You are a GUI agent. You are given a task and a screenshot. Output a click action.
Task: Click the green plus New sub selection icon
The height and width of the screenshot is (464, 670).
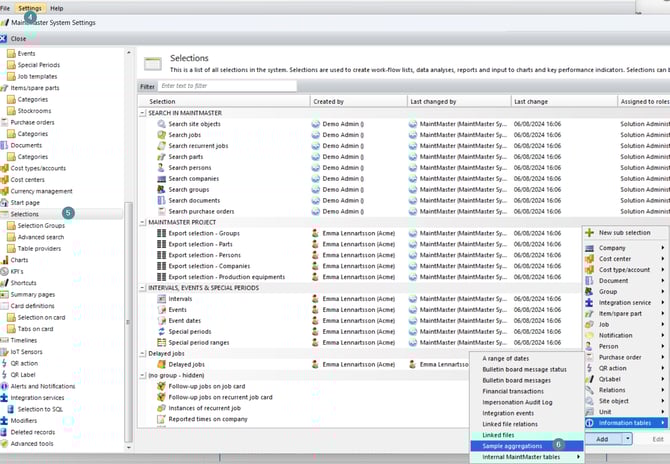(x=589, y=232)
